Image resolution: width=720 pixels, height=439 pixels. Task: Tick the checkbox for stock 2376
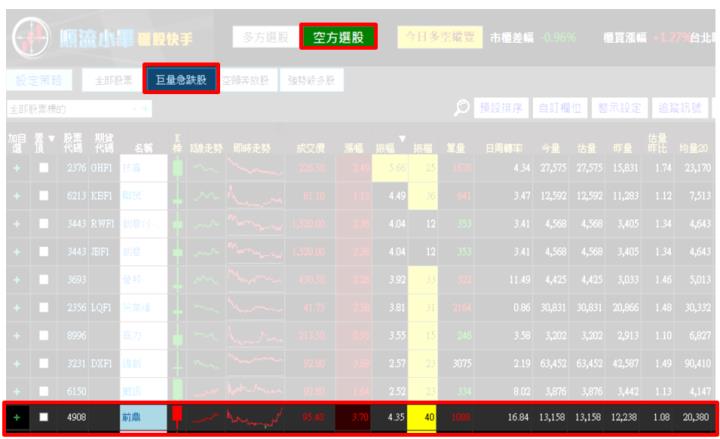44,168
